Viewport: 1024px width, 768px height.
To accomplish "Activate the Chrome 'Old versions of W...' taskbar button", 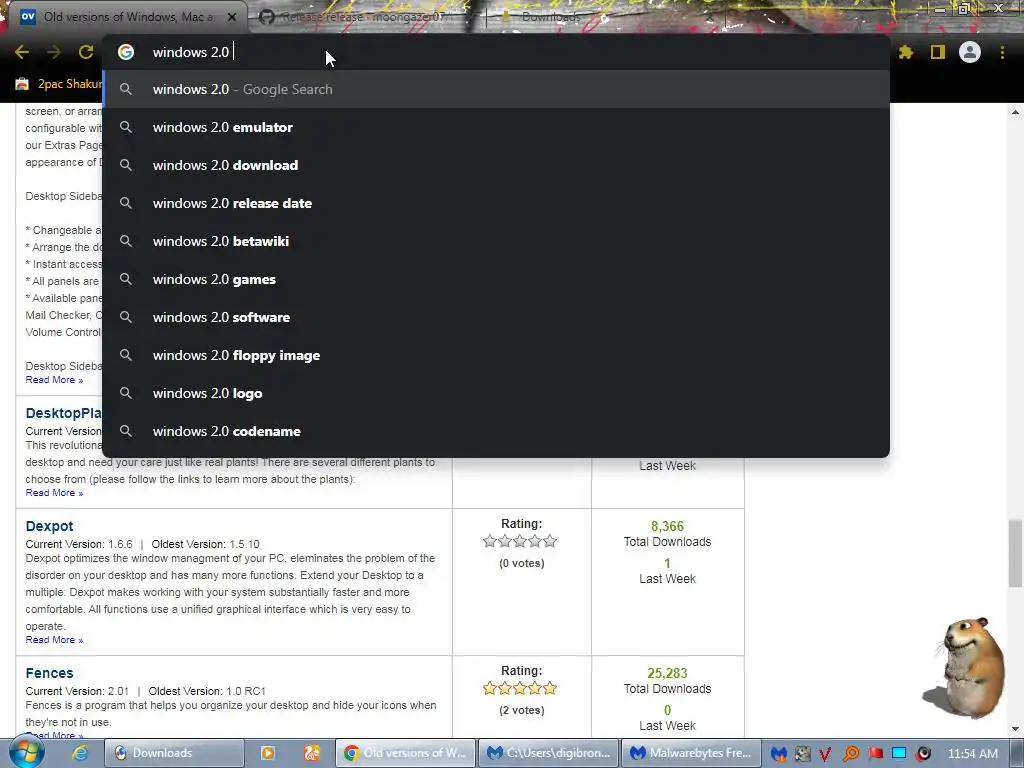I will tap(405, 753).
